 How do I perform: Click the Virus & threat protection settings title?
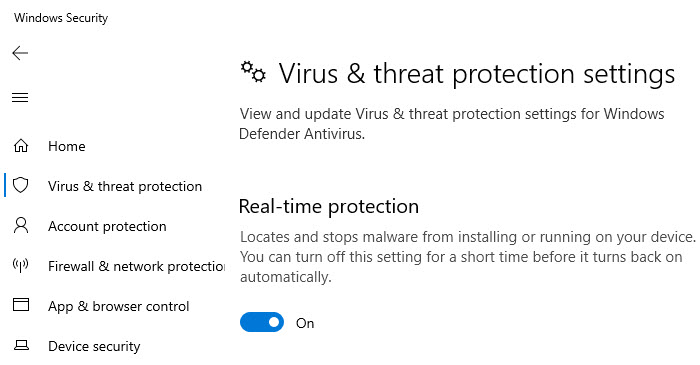477,74
